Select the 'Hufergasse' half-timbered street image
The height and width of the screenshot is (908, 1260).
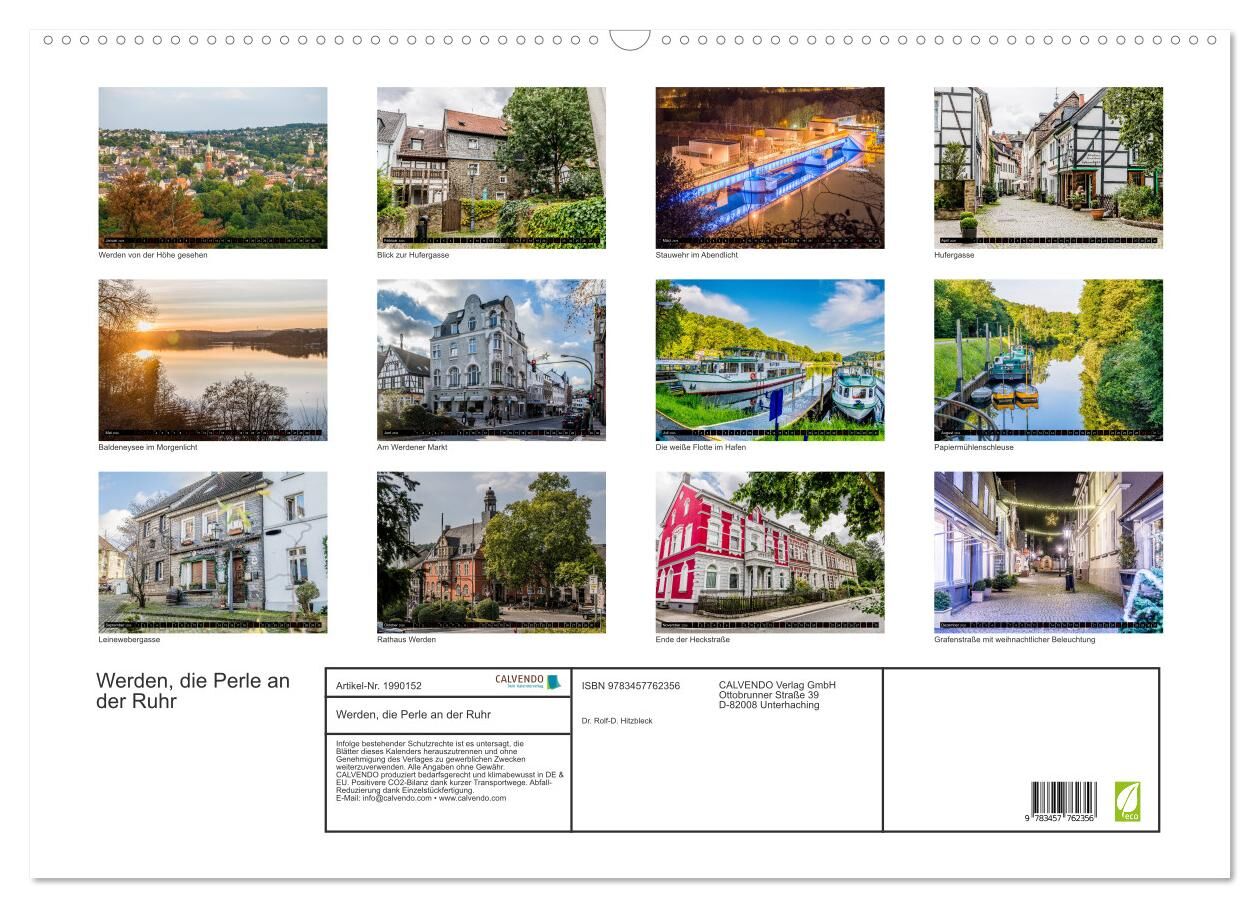click(1048, 167)
